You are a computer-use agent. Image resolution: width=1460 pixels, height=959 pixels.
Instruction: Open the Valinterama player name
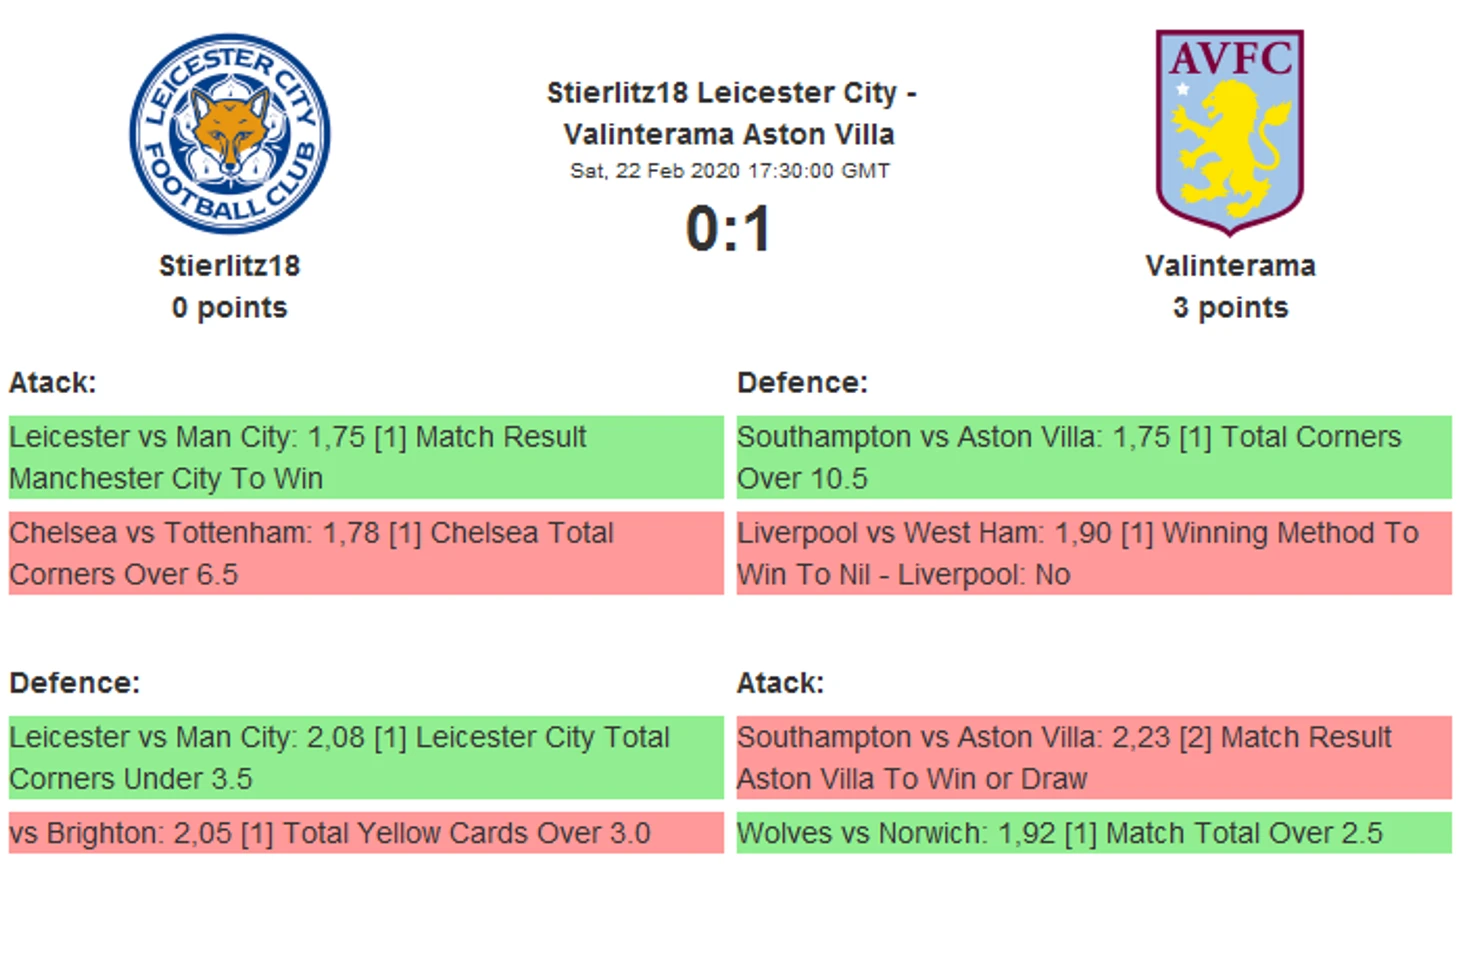[1230, 266]
